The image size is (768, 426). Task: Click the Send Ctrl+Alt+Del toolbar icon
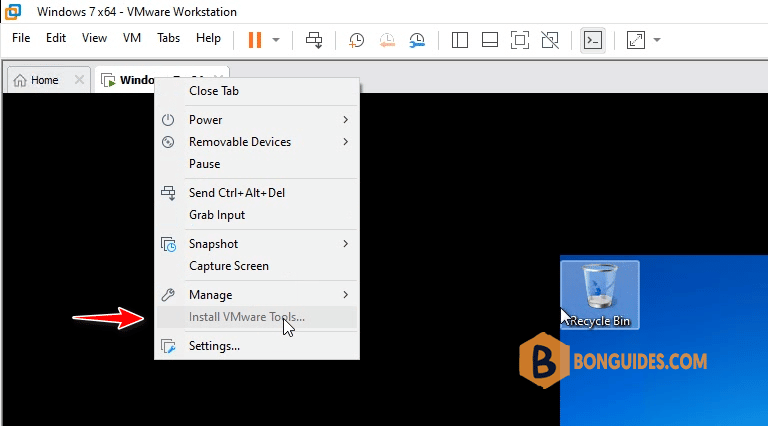point(314,40)
